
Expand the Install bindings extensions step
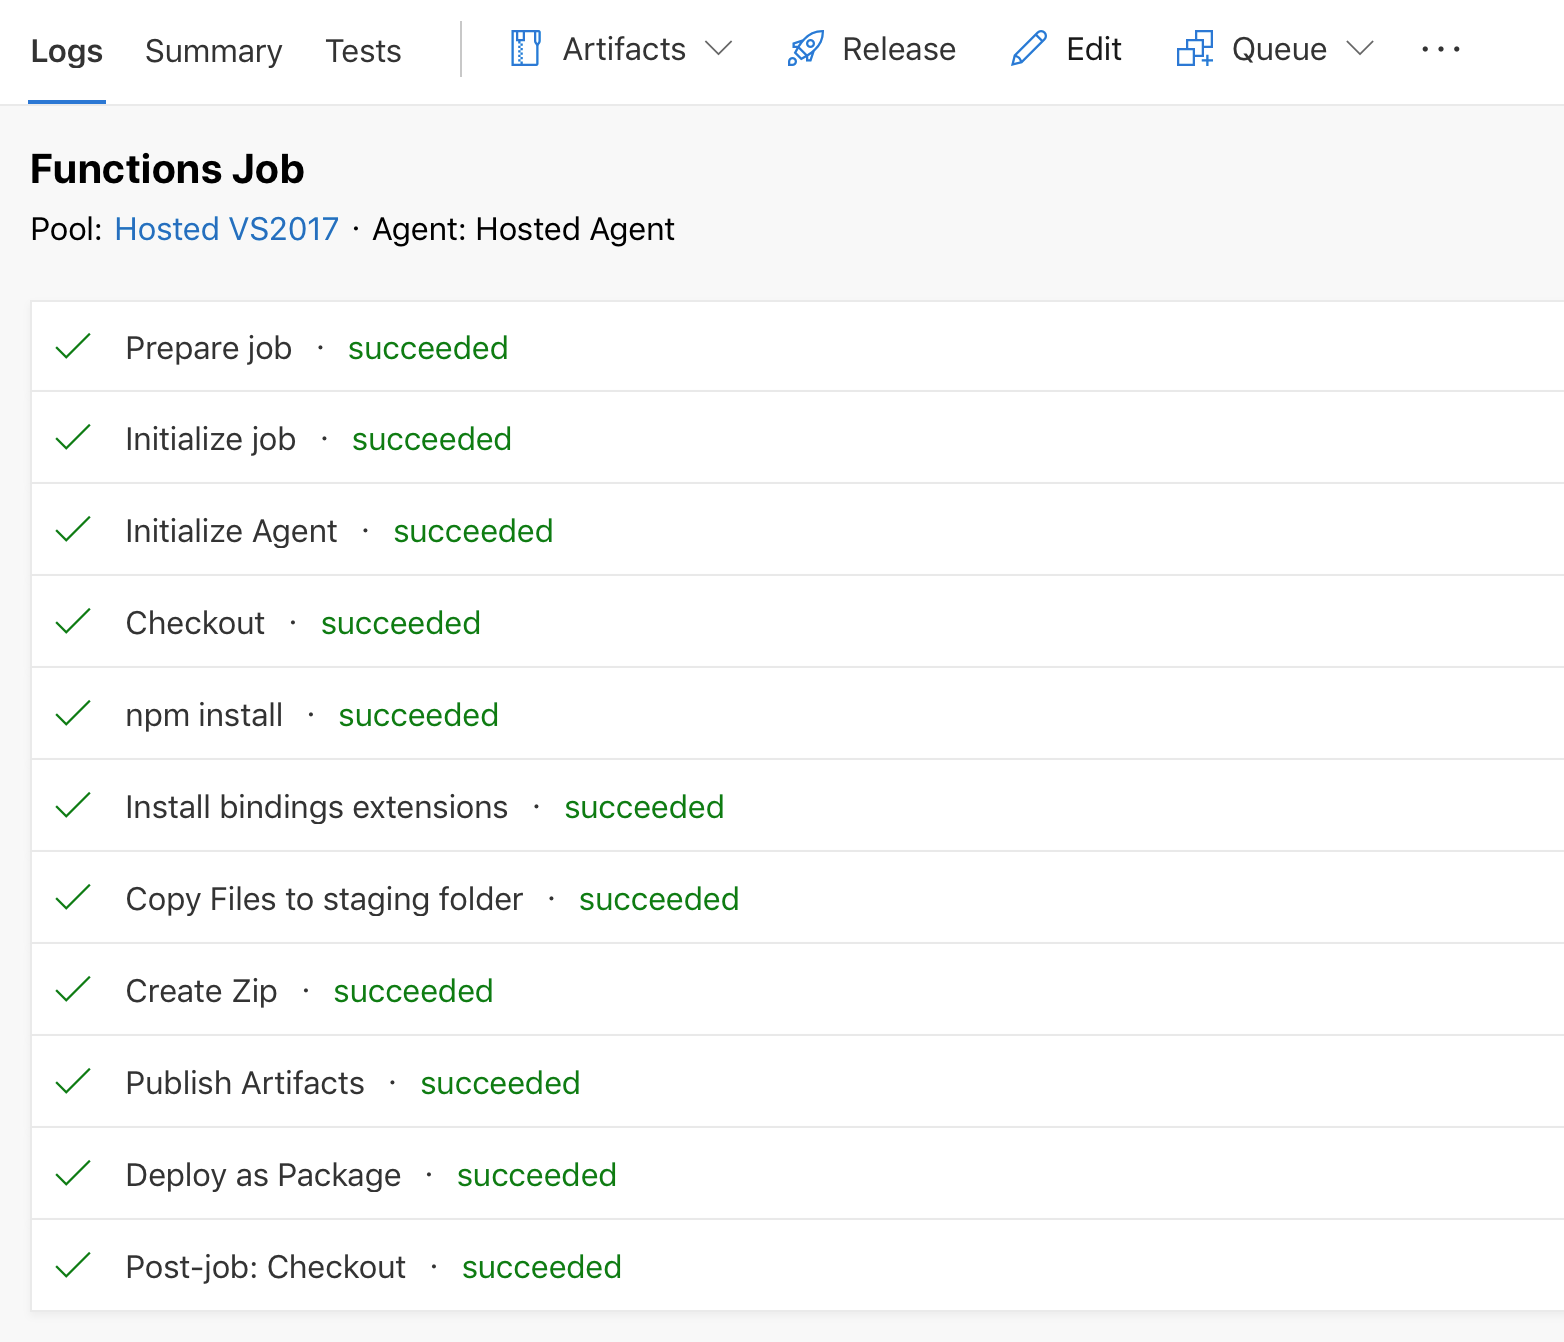pos(316,806)
